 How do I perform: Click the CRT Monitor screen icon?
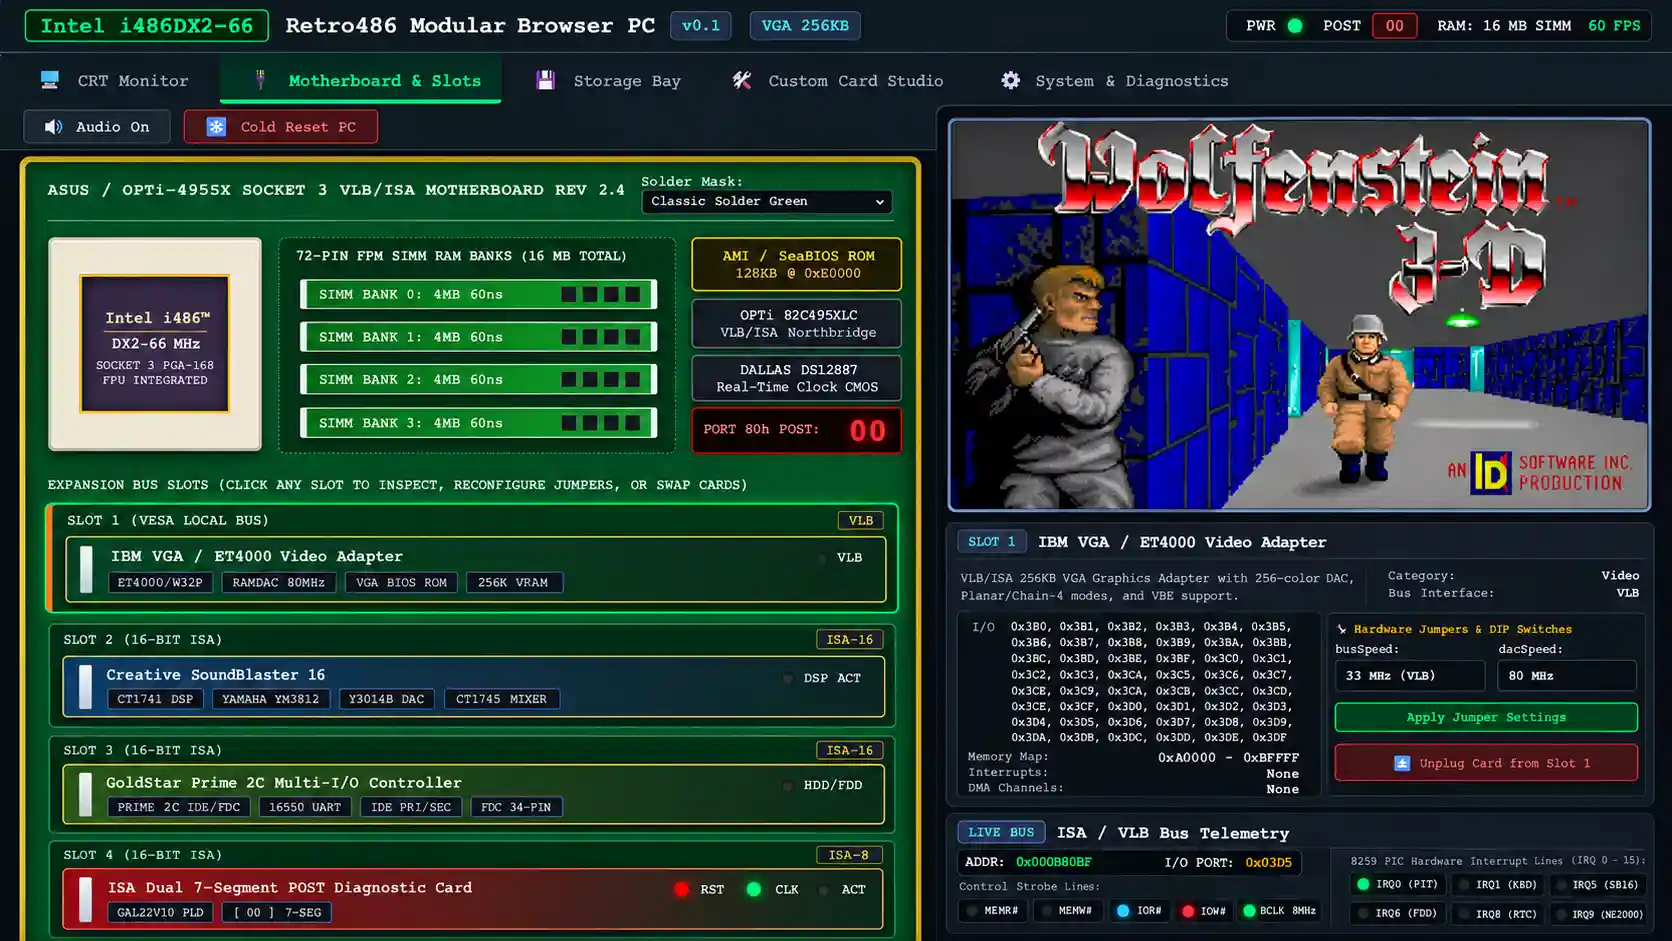pyautogui.click(x=49, y=80)
